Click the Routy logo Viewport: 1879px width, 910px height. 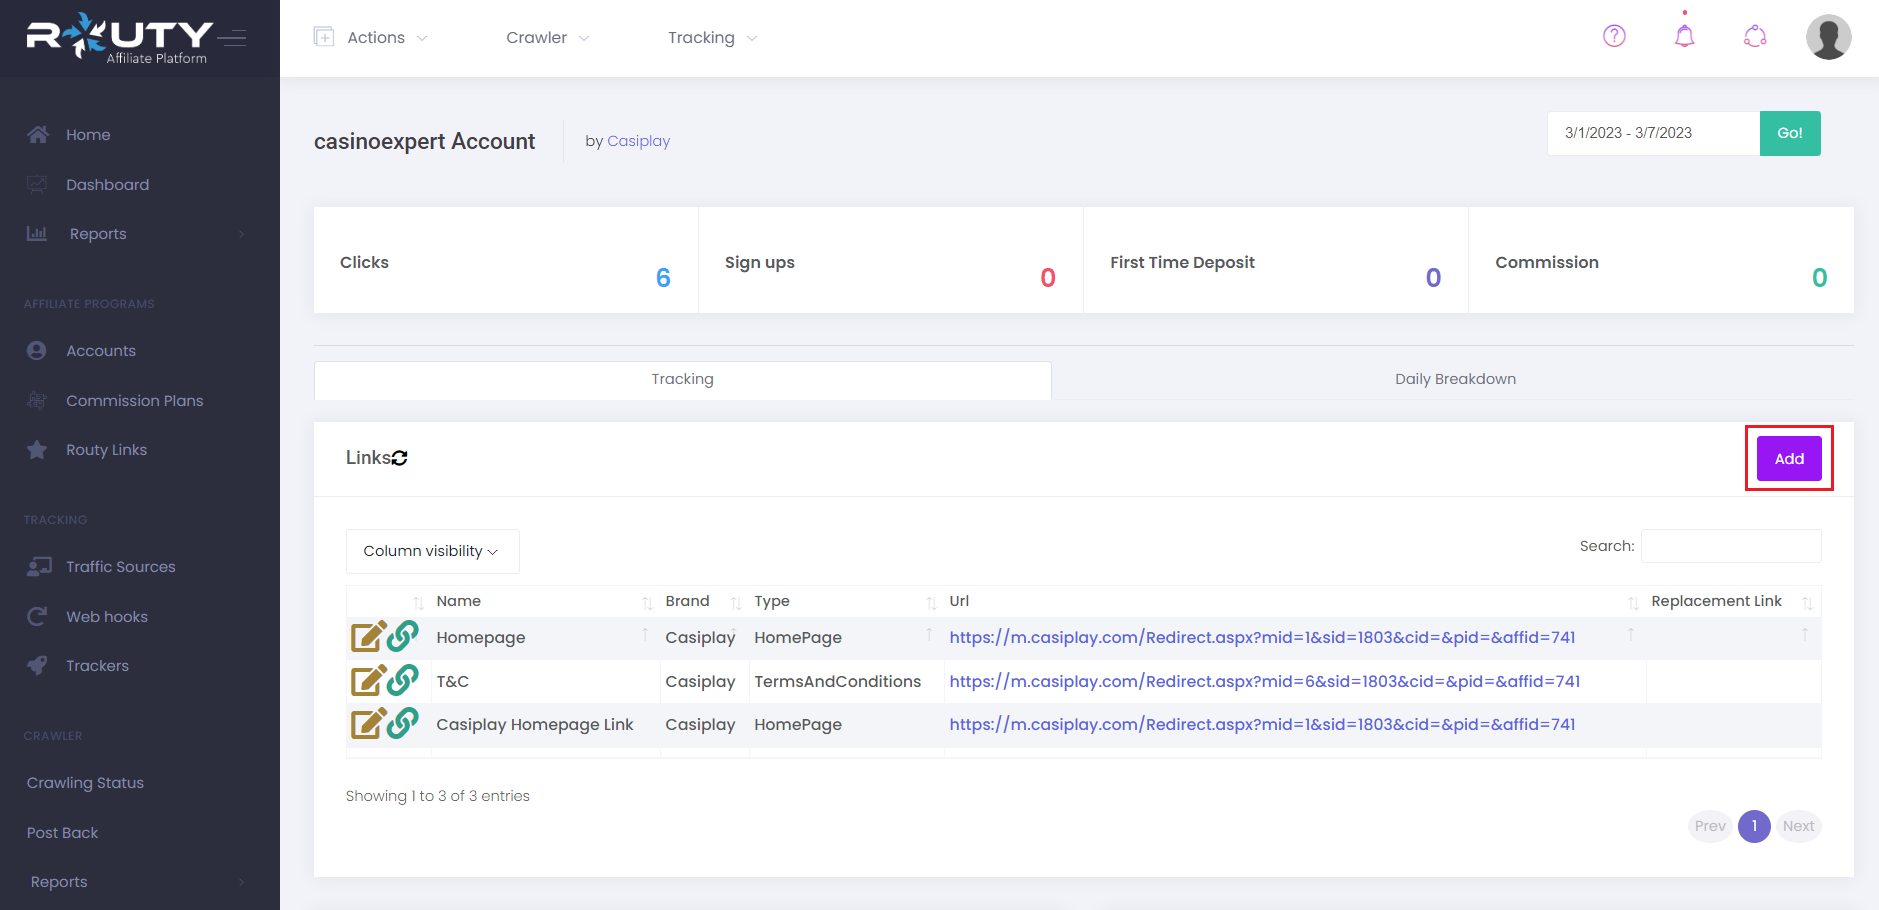118,38
